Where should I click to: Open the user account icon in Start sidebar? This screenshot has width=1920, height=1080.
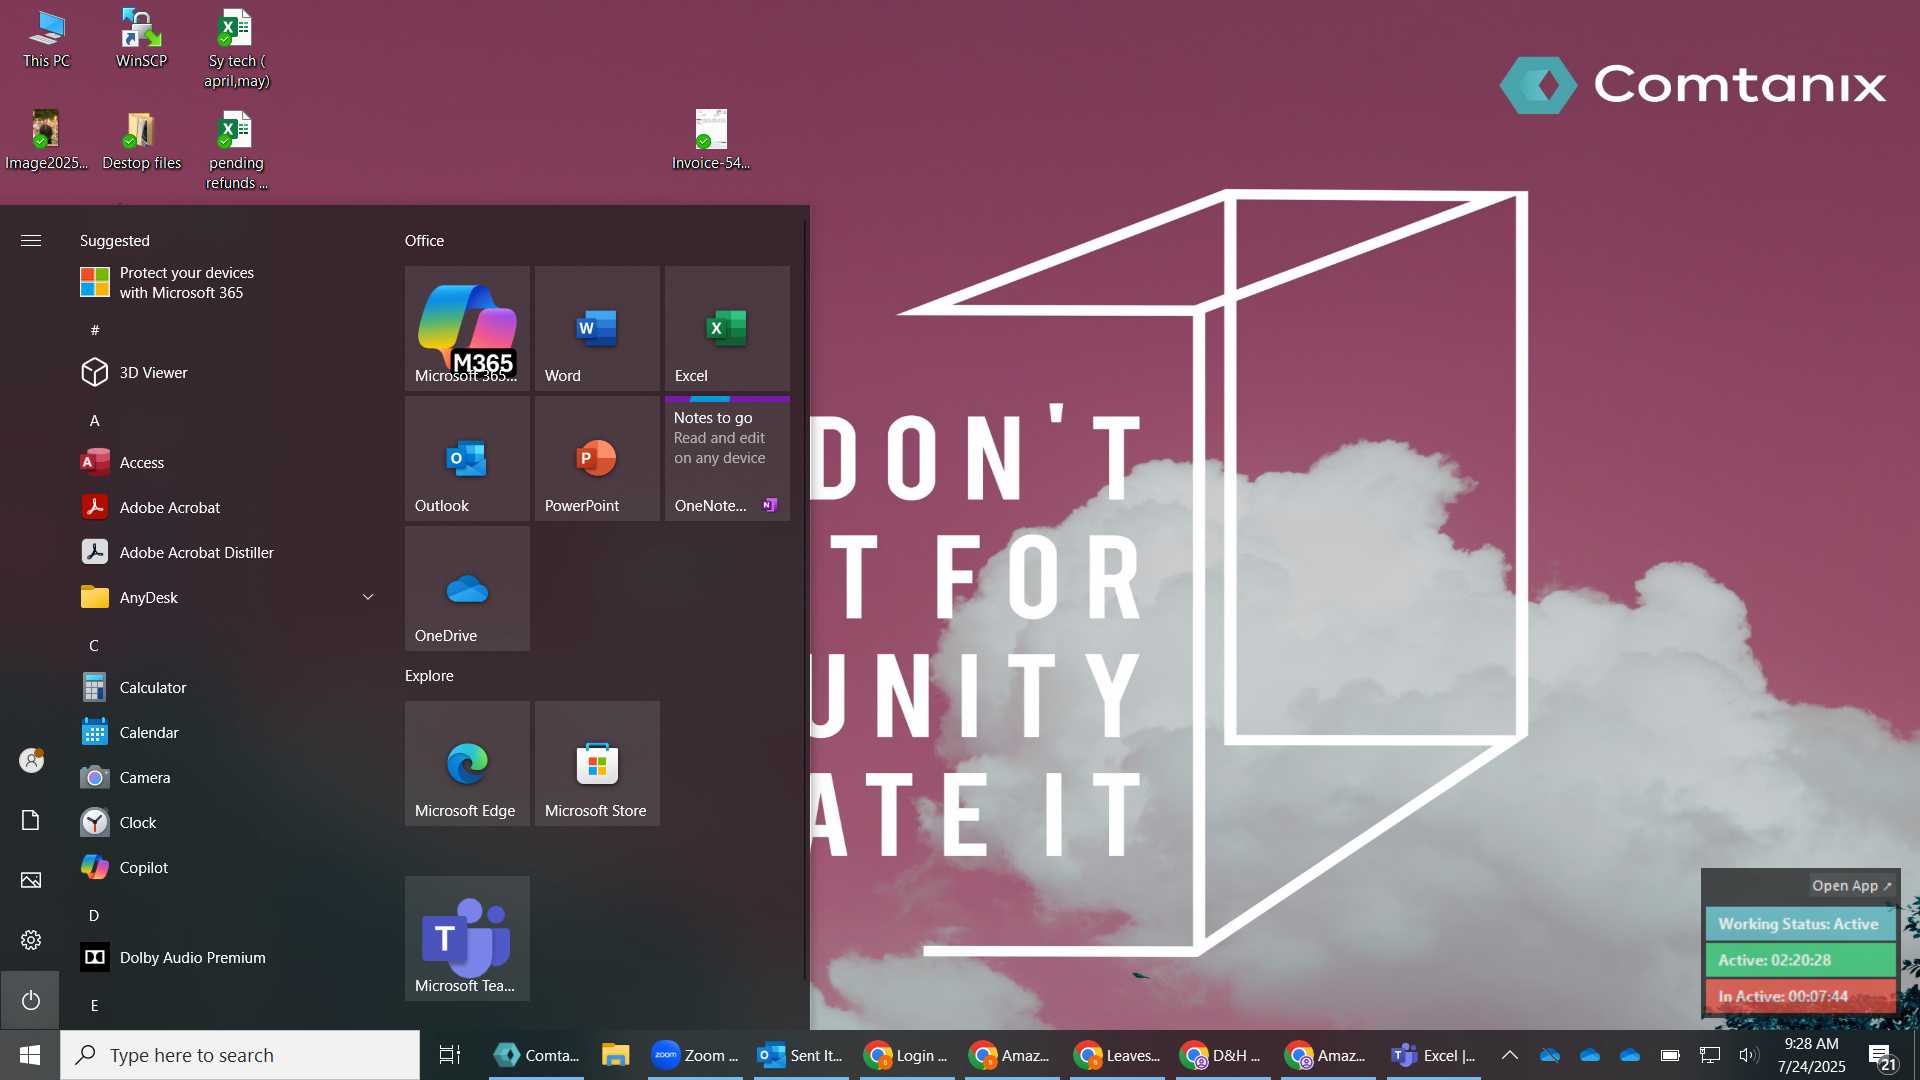coord(30,760)
